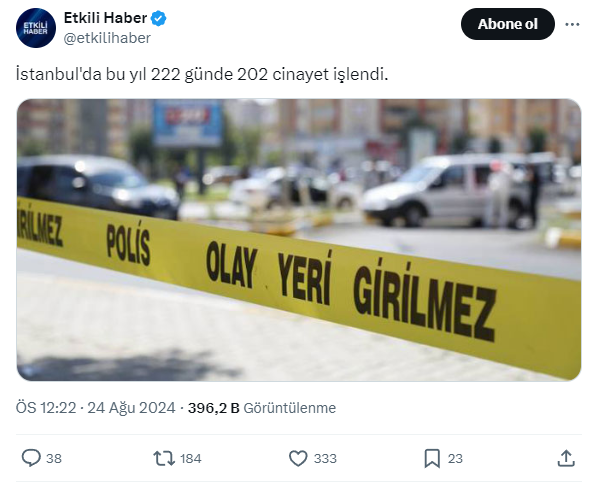
Task: Open the @etkilihaber handle link
Action: tap(107, 38)
